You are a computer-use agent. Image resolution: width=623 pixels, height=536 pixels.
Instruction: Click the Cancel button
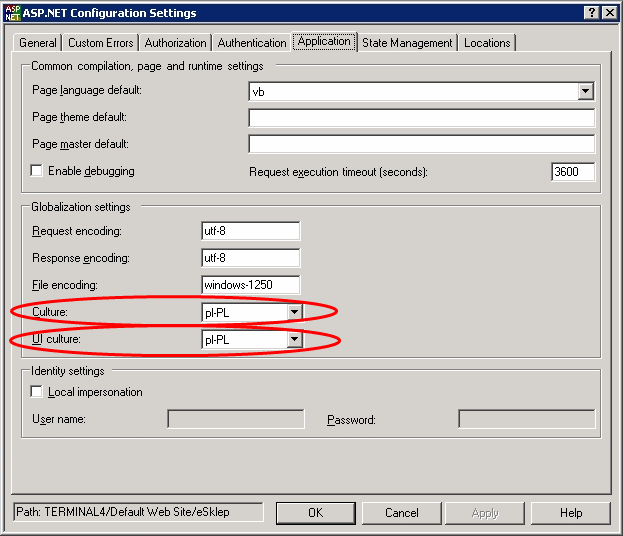402,513
